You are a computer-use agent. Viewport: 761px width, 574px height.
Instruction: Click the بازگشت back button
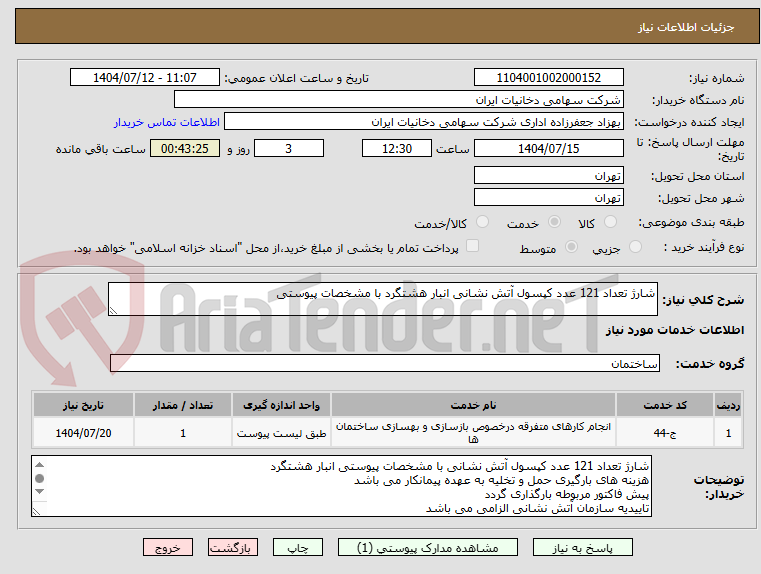[232, 547]
